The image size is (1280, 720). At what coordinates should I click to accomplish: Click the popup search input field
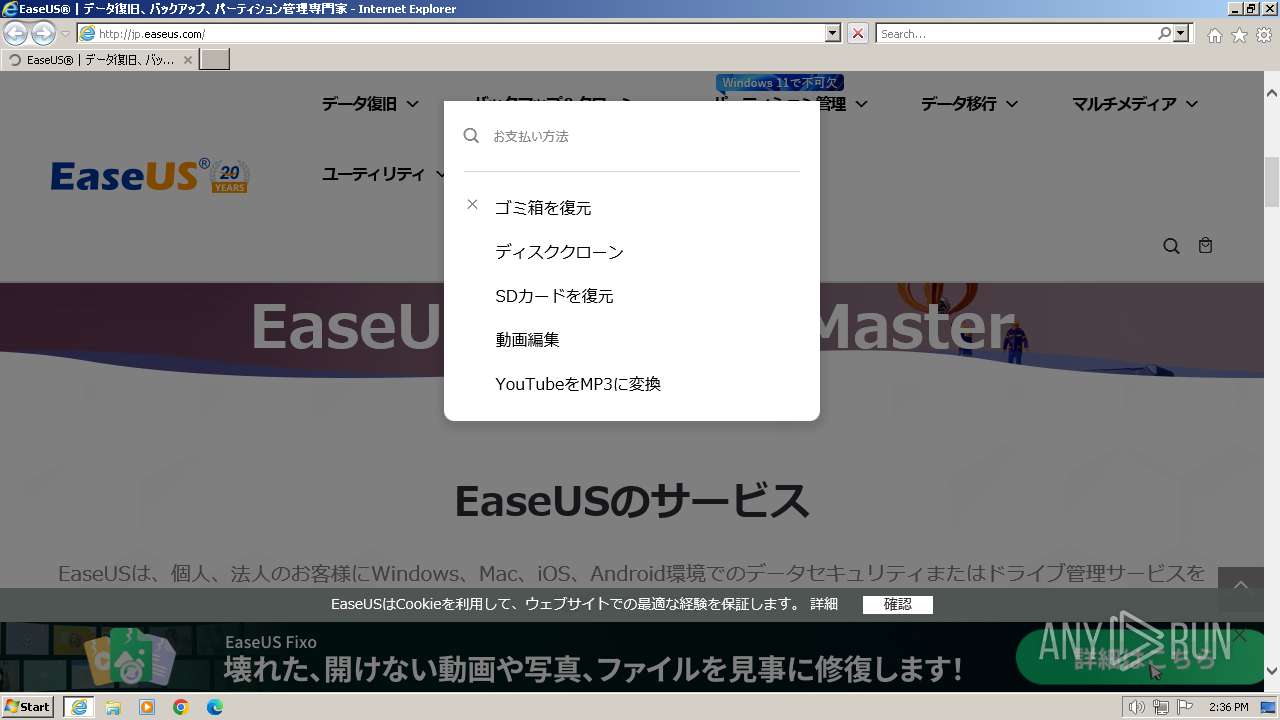(645, 136)
